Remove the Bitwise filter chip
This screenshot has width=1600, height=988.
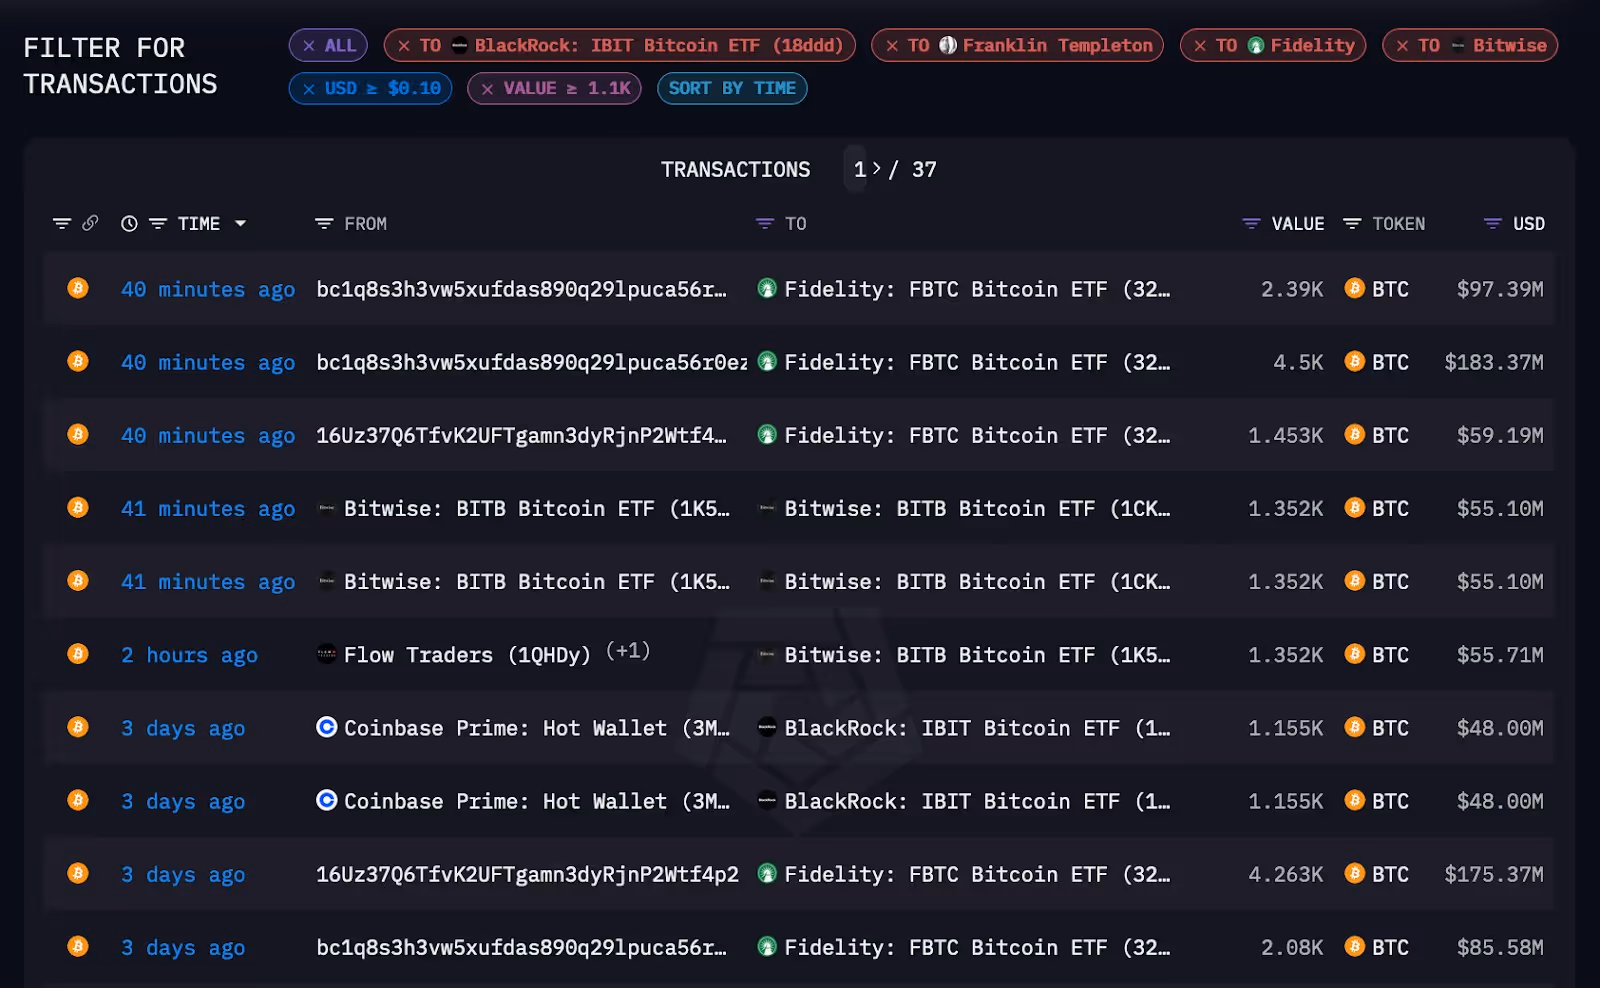(1402, 46)
